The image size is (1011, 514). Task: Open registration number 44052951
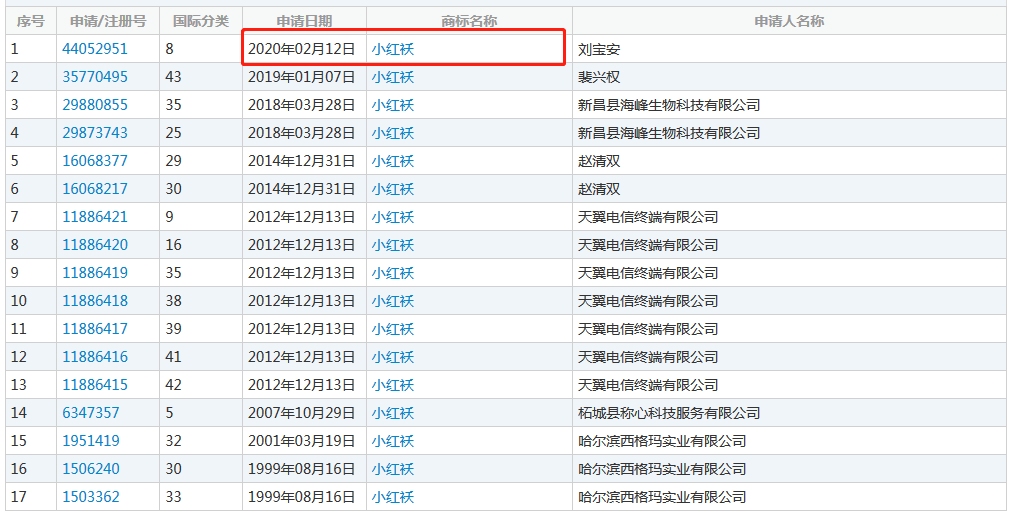(95, 49)
